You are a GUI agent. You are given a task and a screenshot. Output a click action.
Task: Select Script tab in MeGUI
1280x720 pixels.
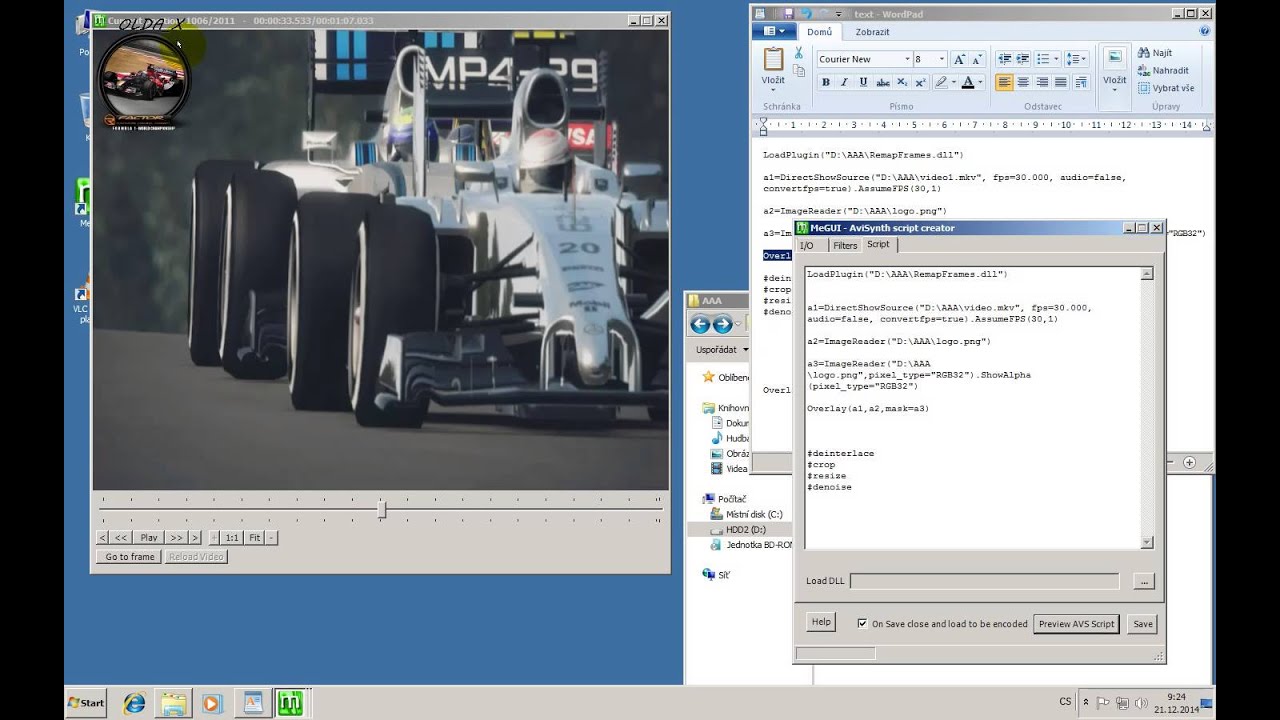(x=878, y=244)
